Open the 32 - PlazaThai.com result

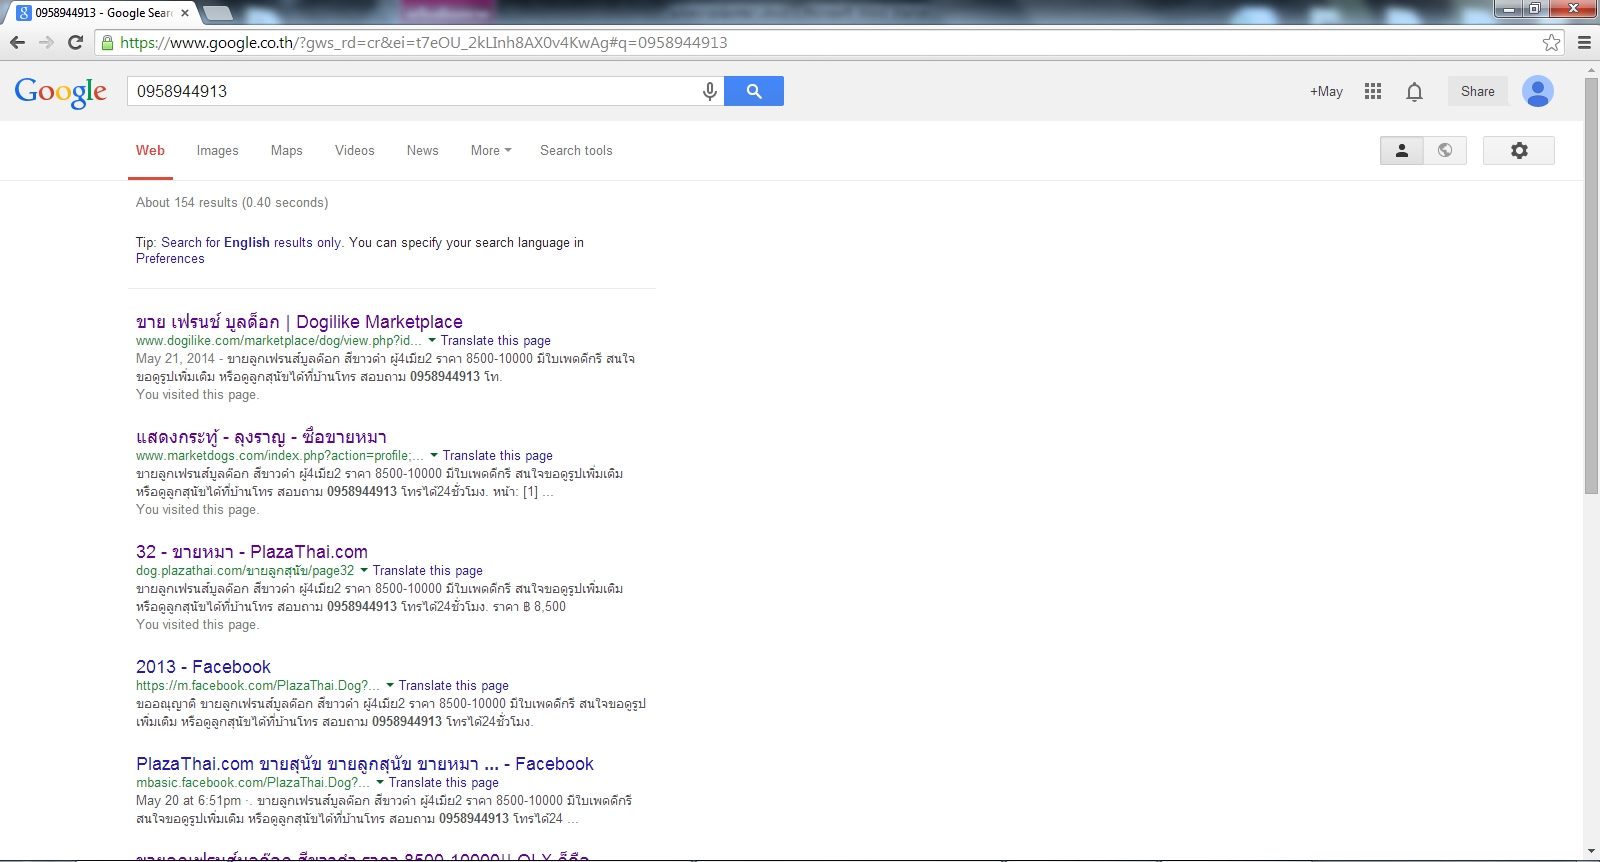(x=252, y=551)
